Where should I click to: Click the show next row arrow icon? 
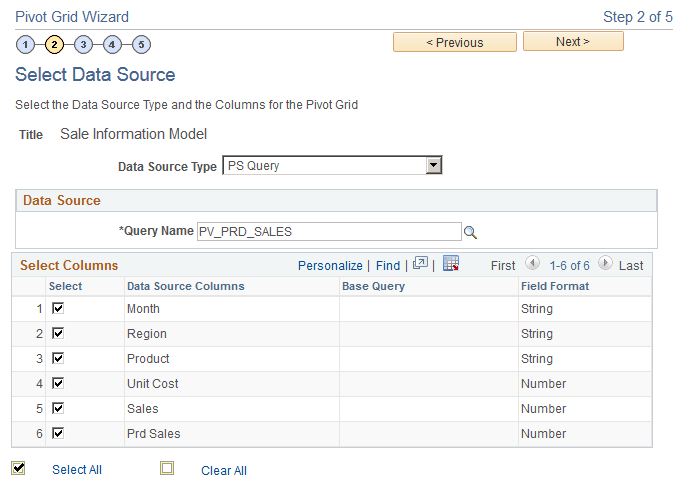coord(605,265)
